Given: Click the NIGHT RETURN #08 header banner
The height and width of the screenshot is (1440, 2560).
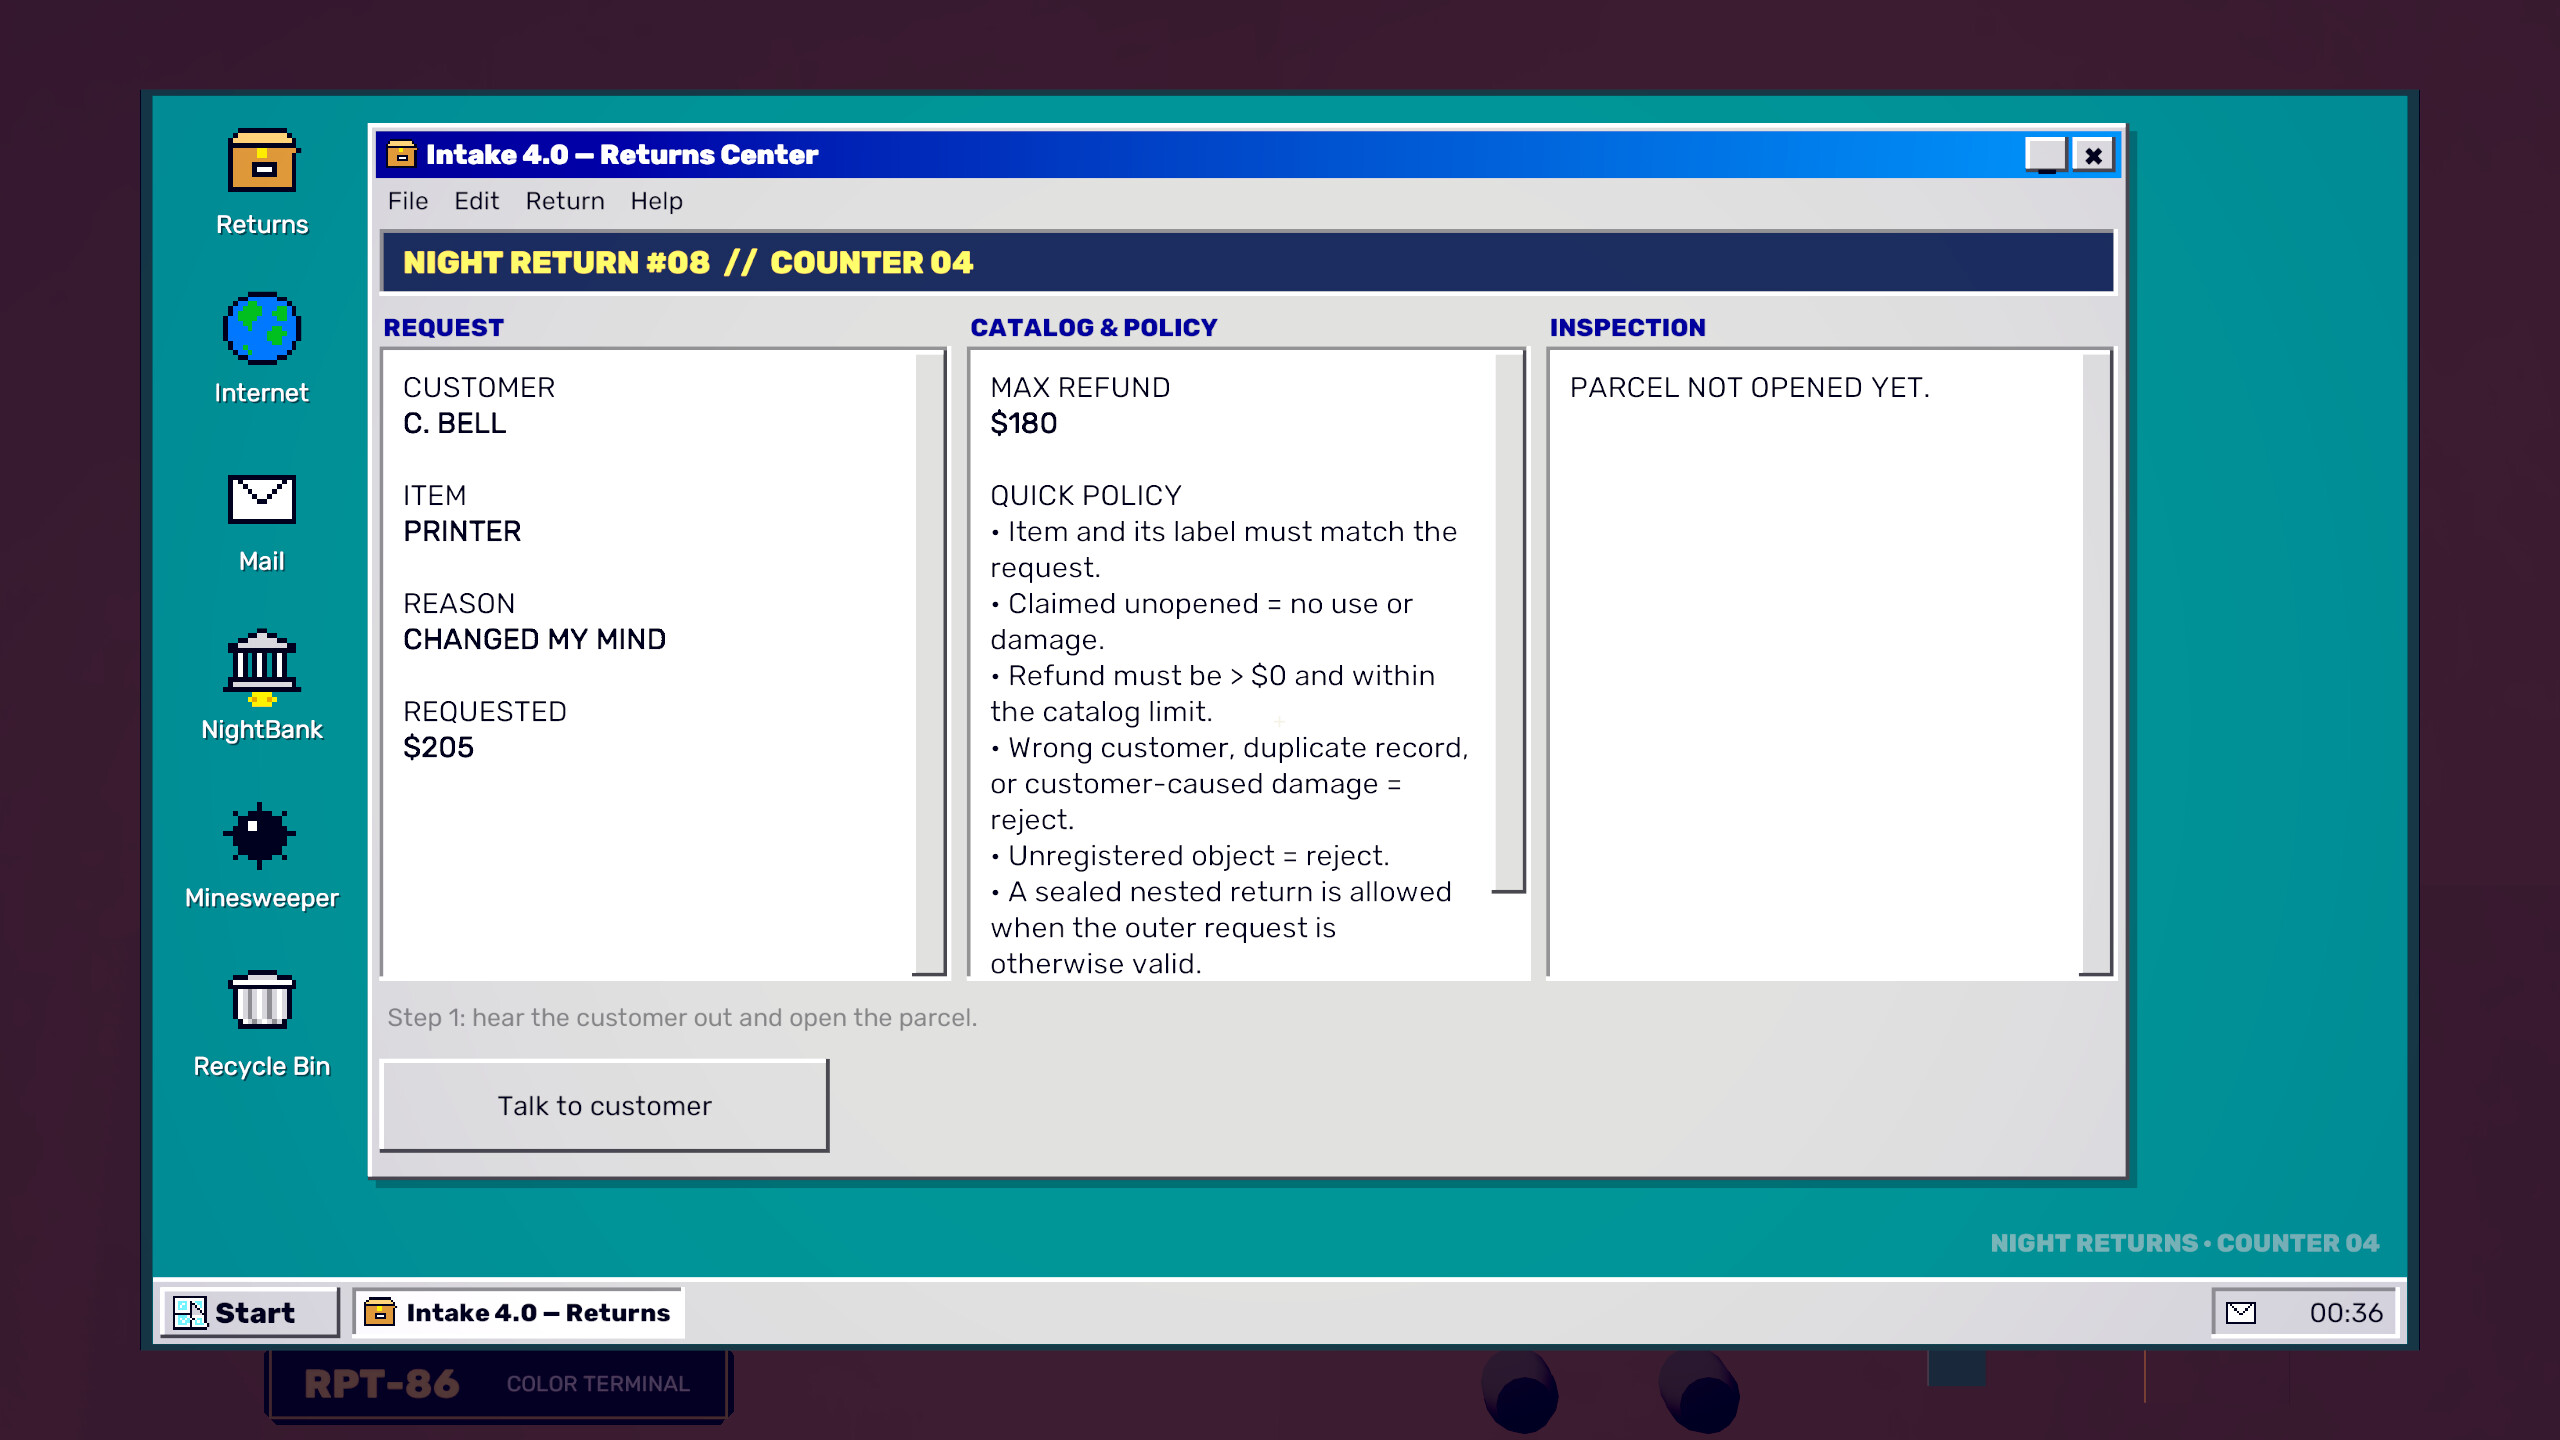Looking at the screenshot, I should pos(1247,262).
